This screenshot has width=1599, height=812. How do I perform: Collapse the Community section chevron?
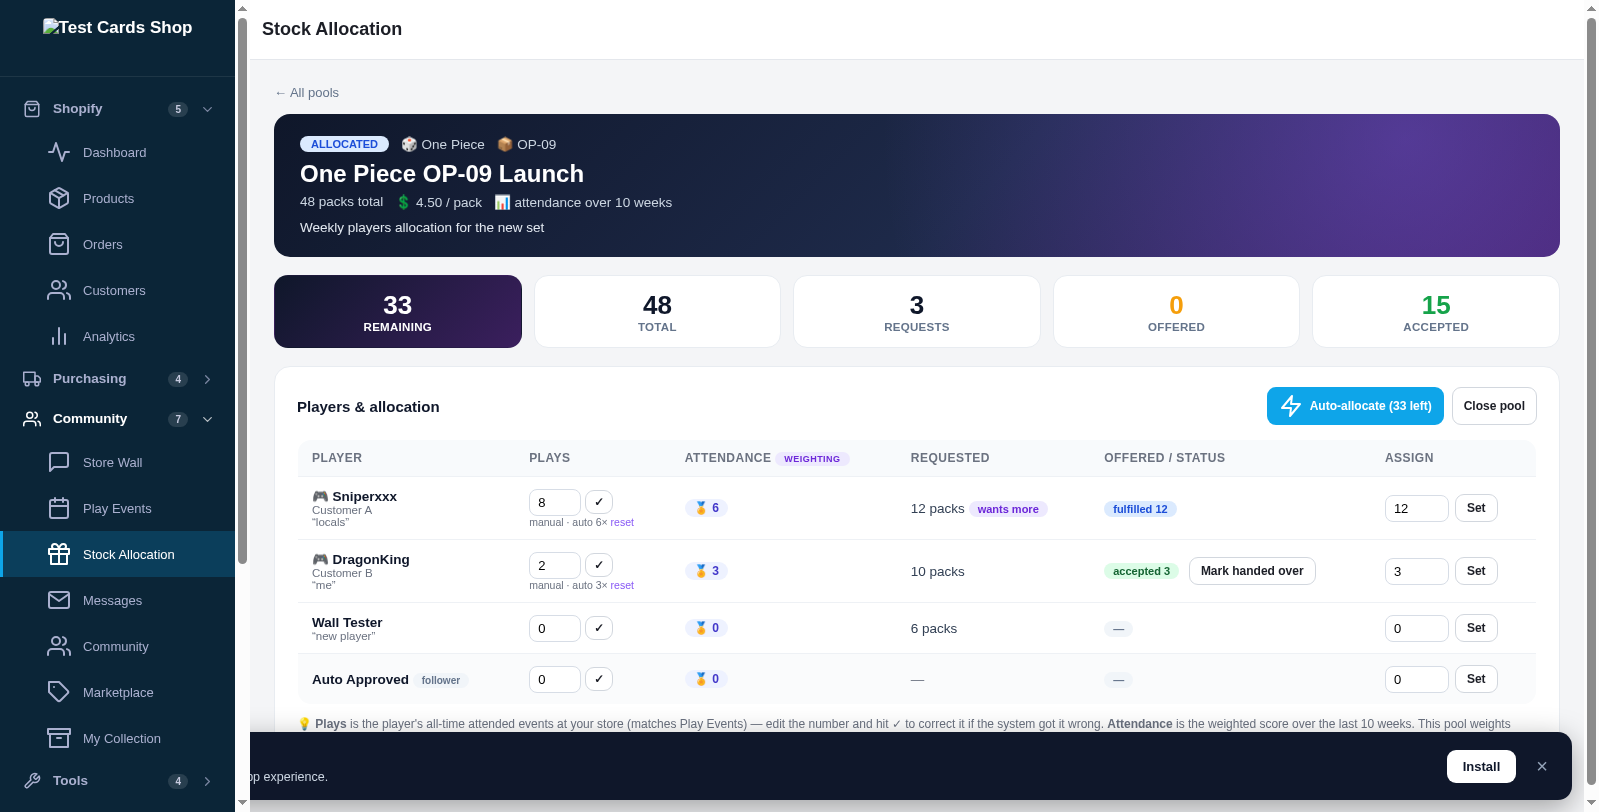(207, 419)
